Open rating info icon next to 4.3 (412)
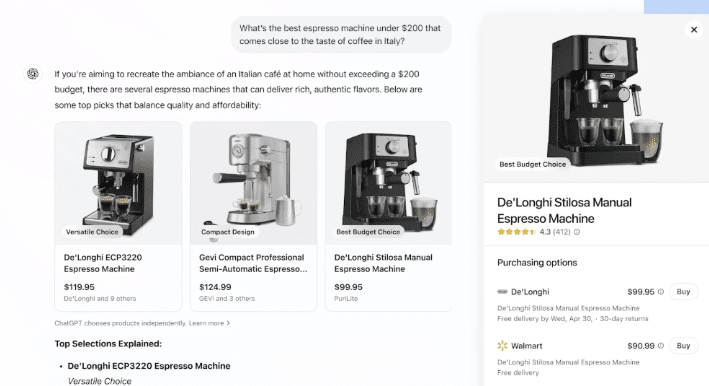Image resolution: width=709 pixels, height=386 pixels. point(577,232)
